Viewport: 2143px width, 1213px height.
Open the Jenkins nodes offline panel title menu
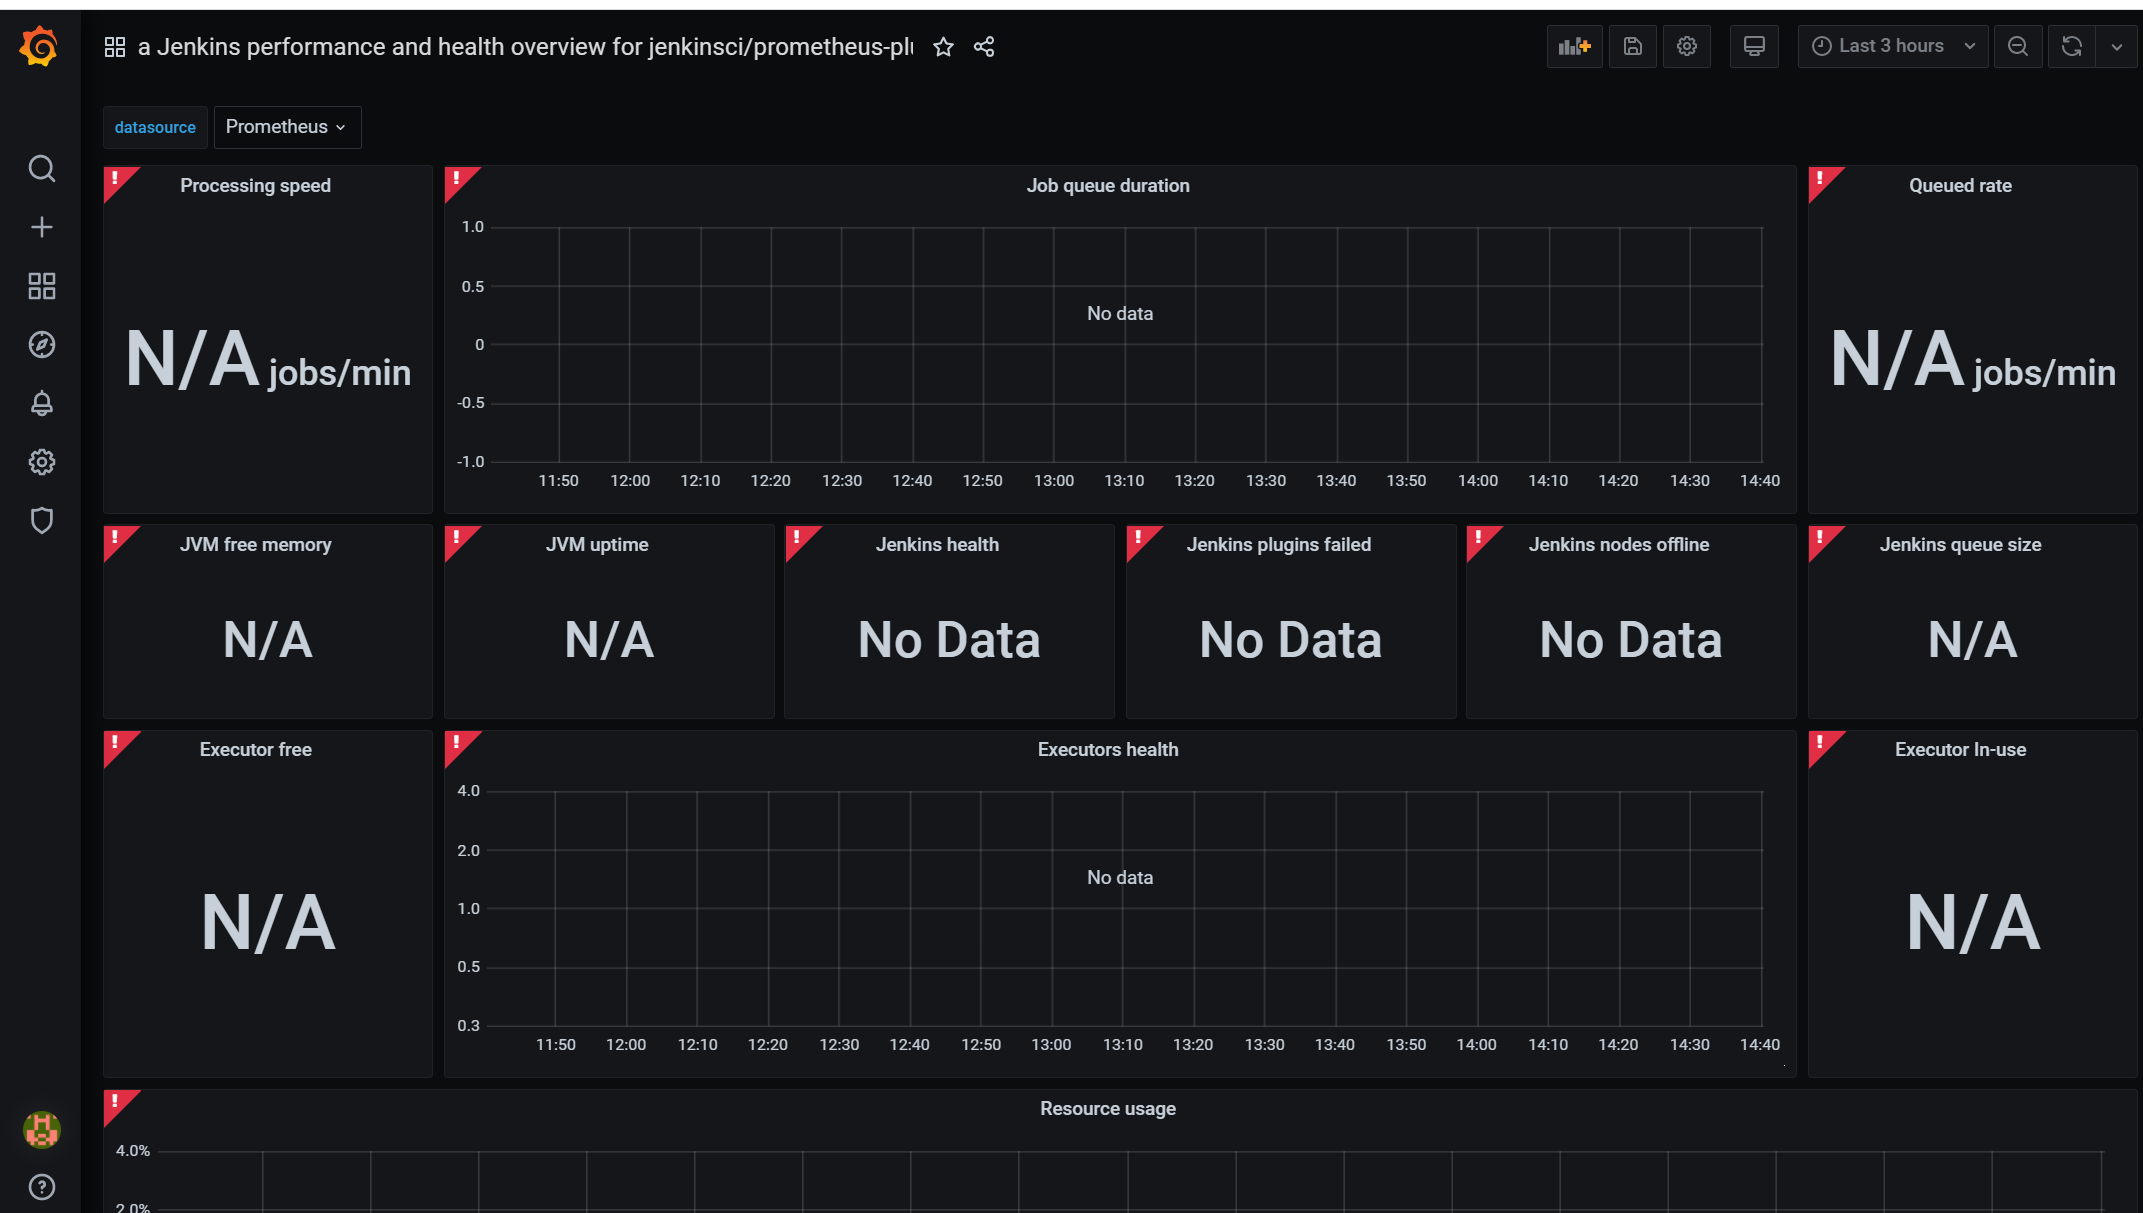pos(1619,544)
